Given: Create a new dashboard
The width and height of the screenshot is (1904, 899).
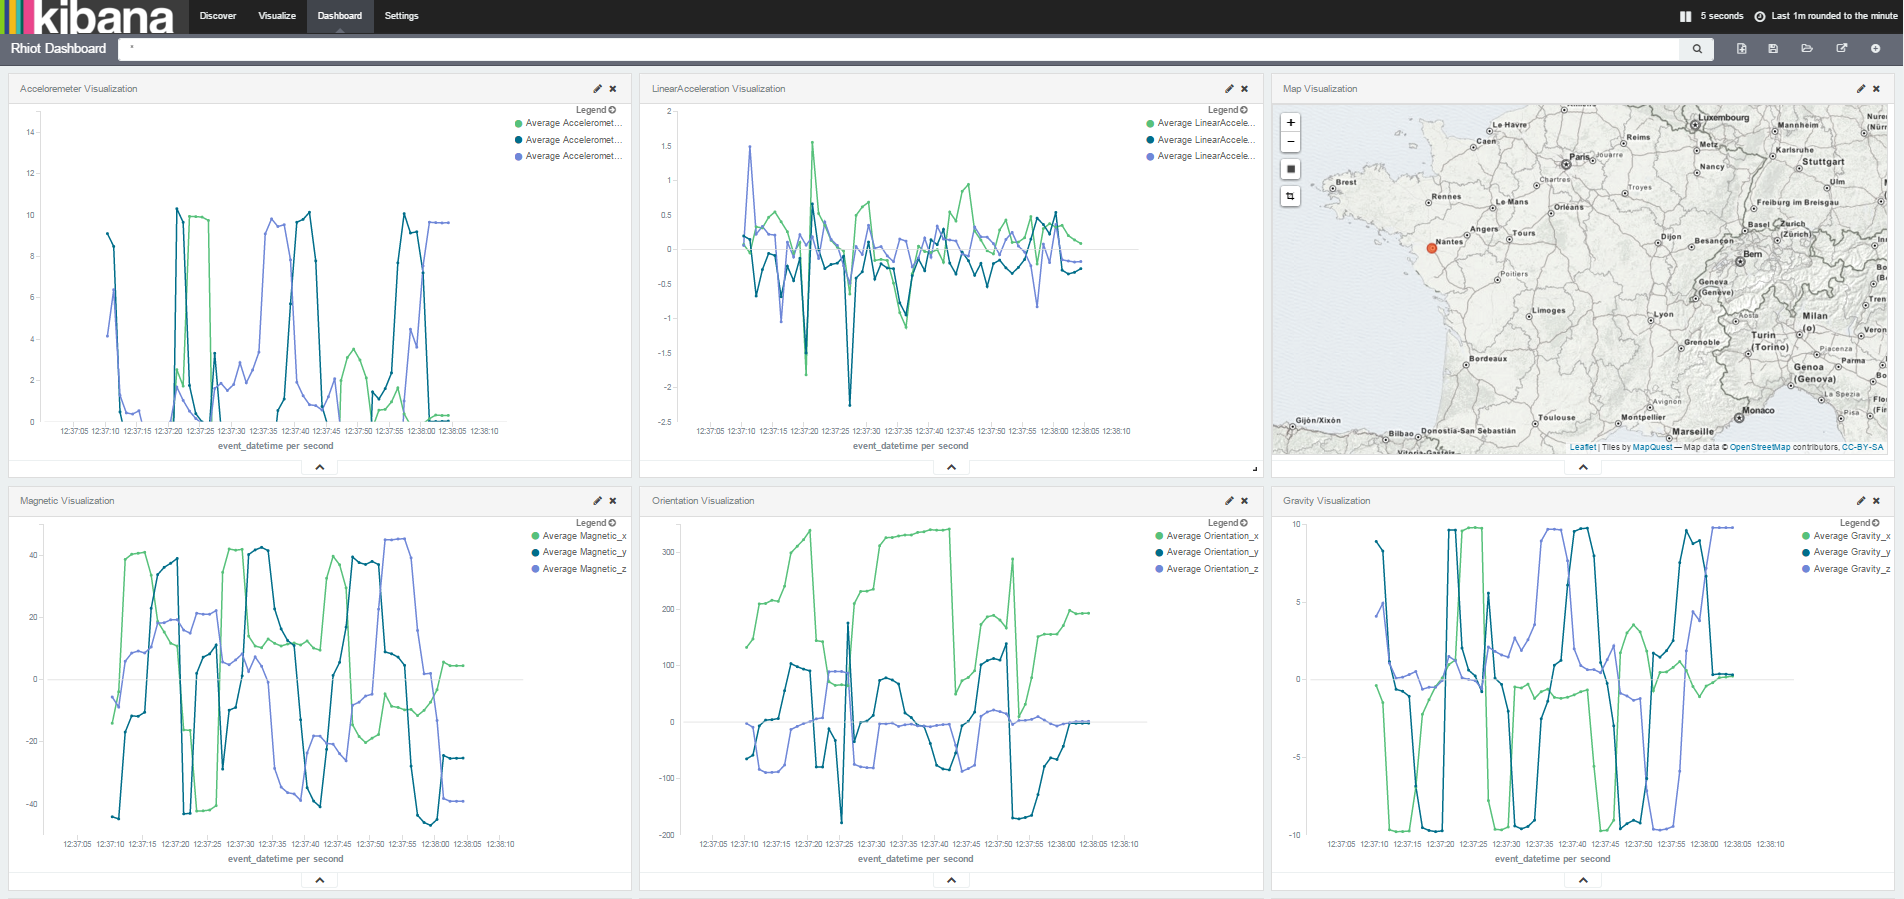Looking at the screenshot, I should 1742,49.
